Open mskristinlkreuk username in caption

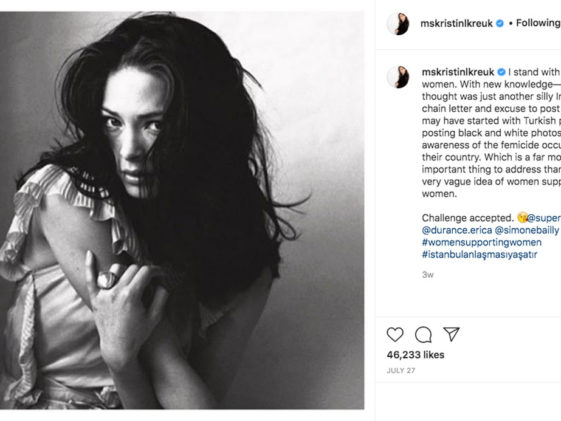point(458,72)
